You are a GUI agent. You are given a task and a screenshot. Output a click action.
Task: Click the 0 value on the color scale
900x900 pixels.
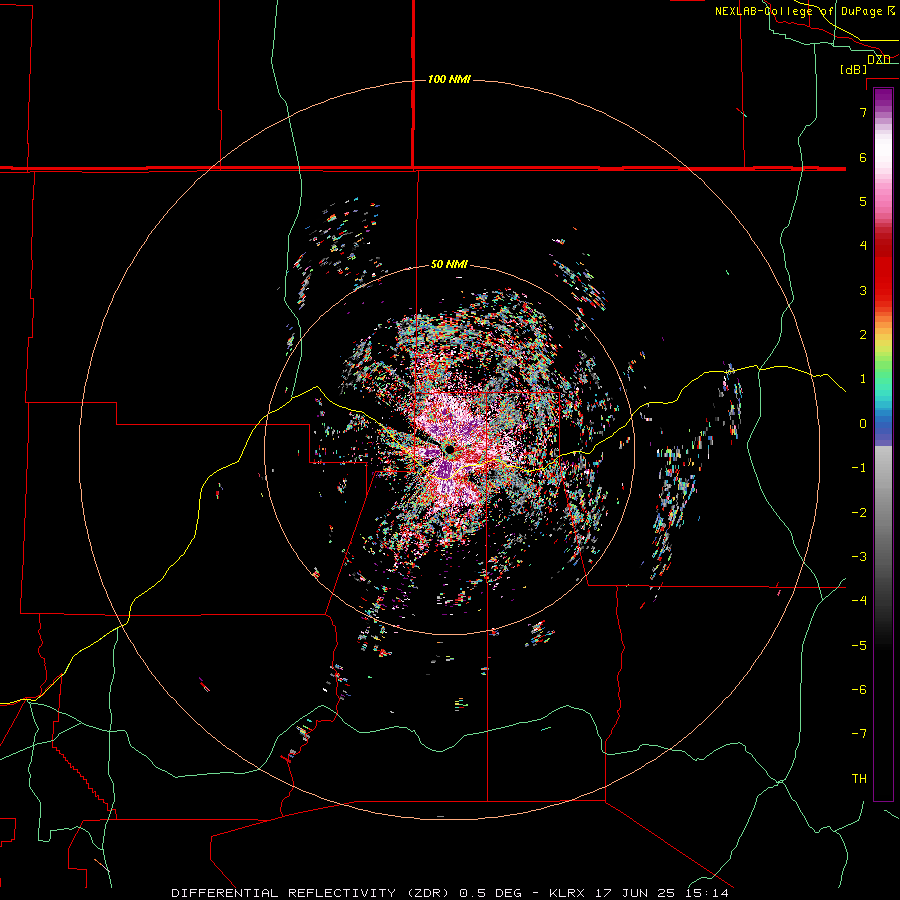[863, 424]
